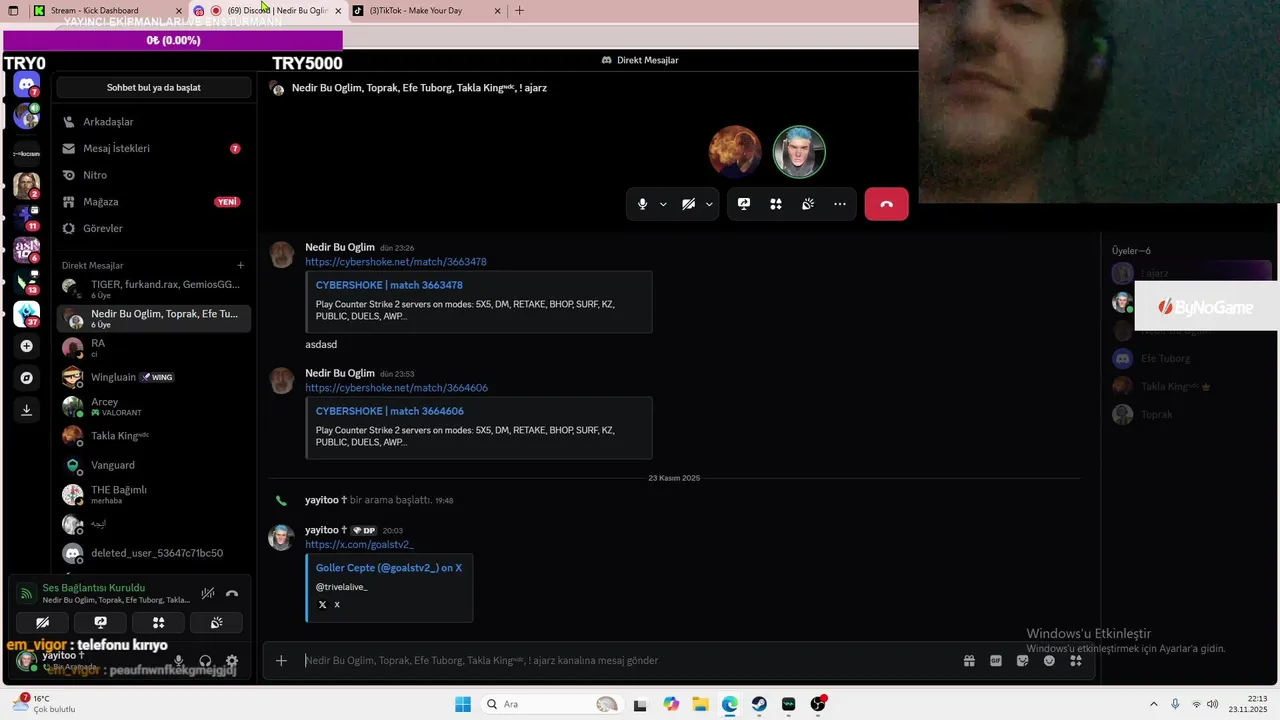Click Windows Start button on taskbar
The width and height of the screenshot is (1280, 720).
coord(462,704)
